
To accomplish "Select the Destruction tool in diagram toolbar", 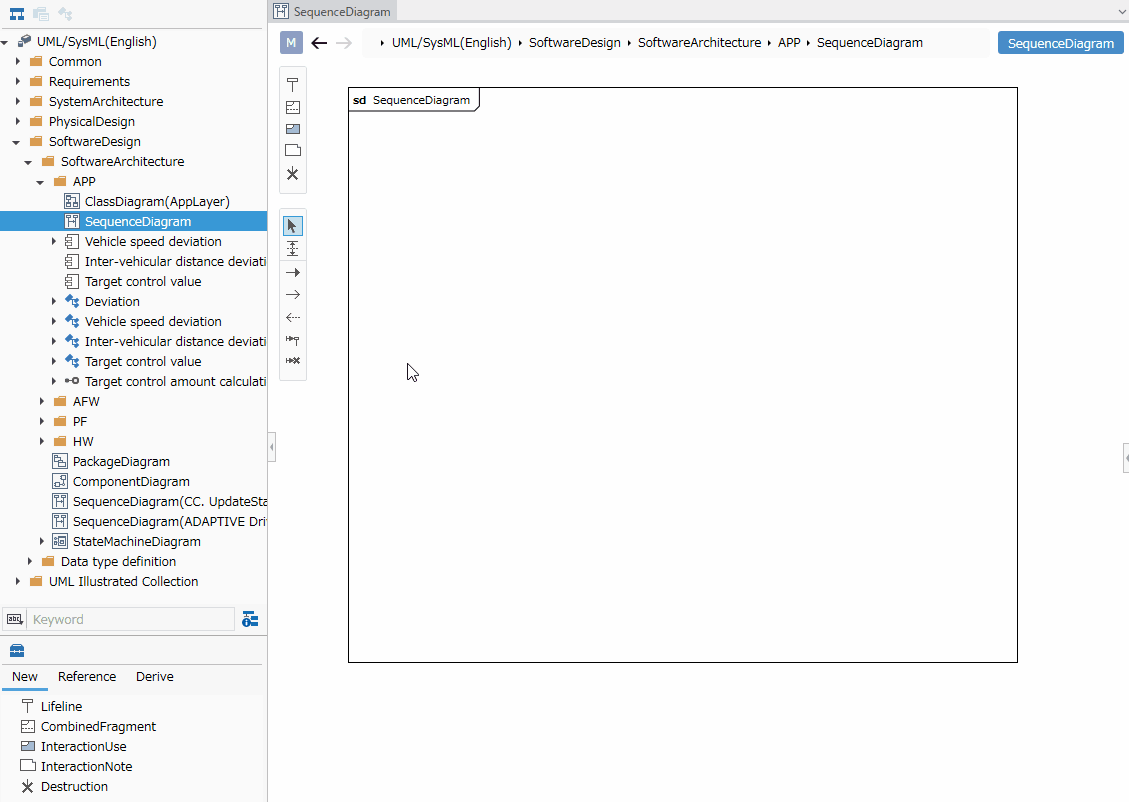I will pos(292,174).
